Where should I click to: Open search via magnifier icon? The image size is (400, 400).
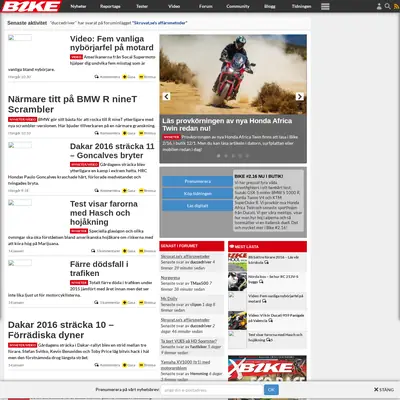(x=387, y=6)
